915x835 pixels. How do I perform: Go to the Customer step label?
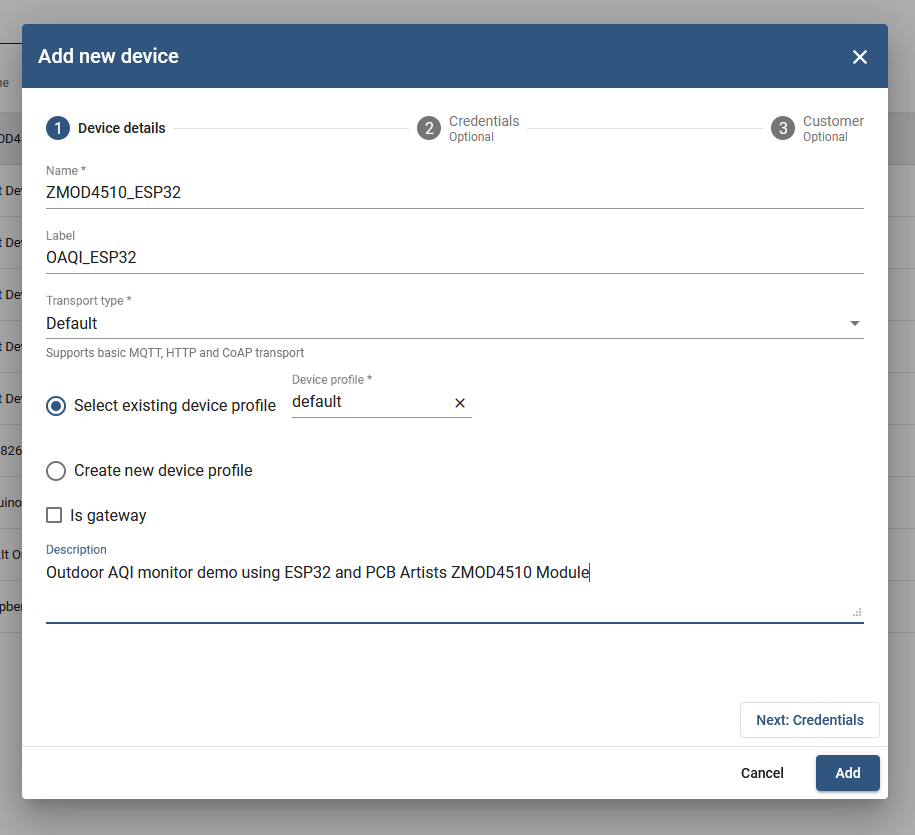pyautogui.click(x=833, y=122)
